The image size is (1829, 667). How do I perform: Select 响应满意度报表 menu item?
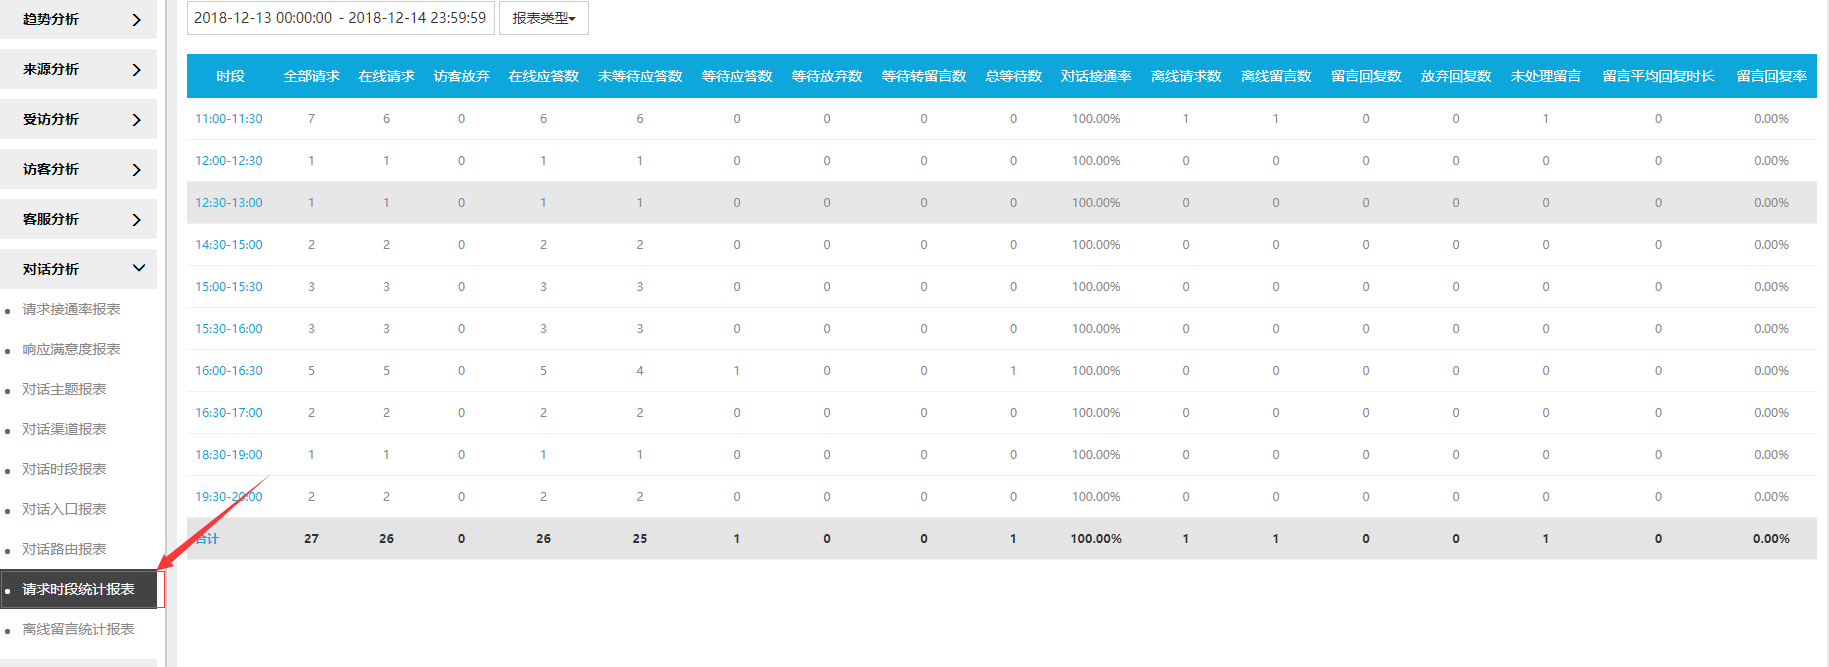click(x=71, y=349)
